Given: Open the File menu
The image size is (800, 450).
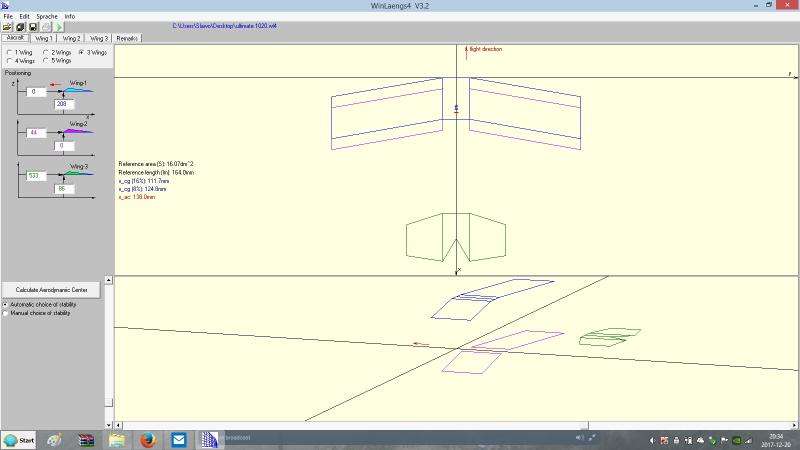Looking at the screenshot, I should [8, 17].
